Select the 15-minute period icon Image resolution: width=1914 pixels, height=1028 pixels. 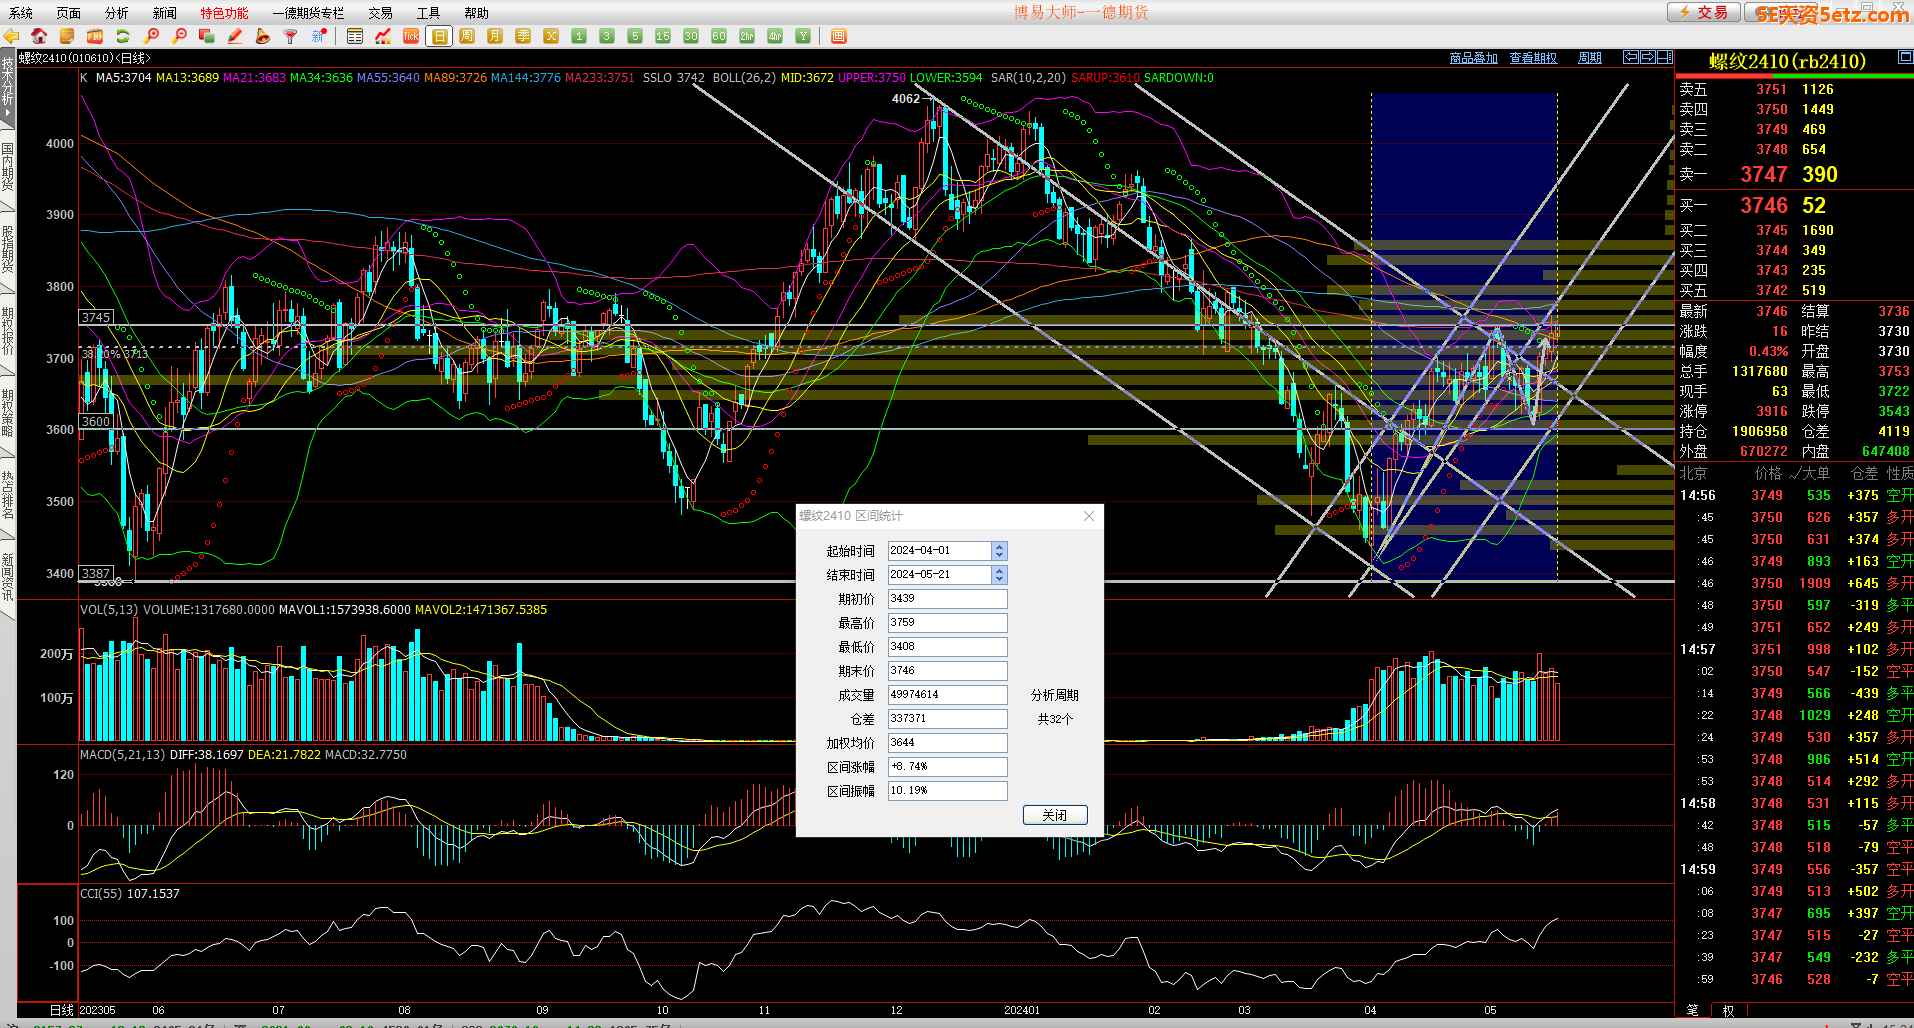coord(663,36)
